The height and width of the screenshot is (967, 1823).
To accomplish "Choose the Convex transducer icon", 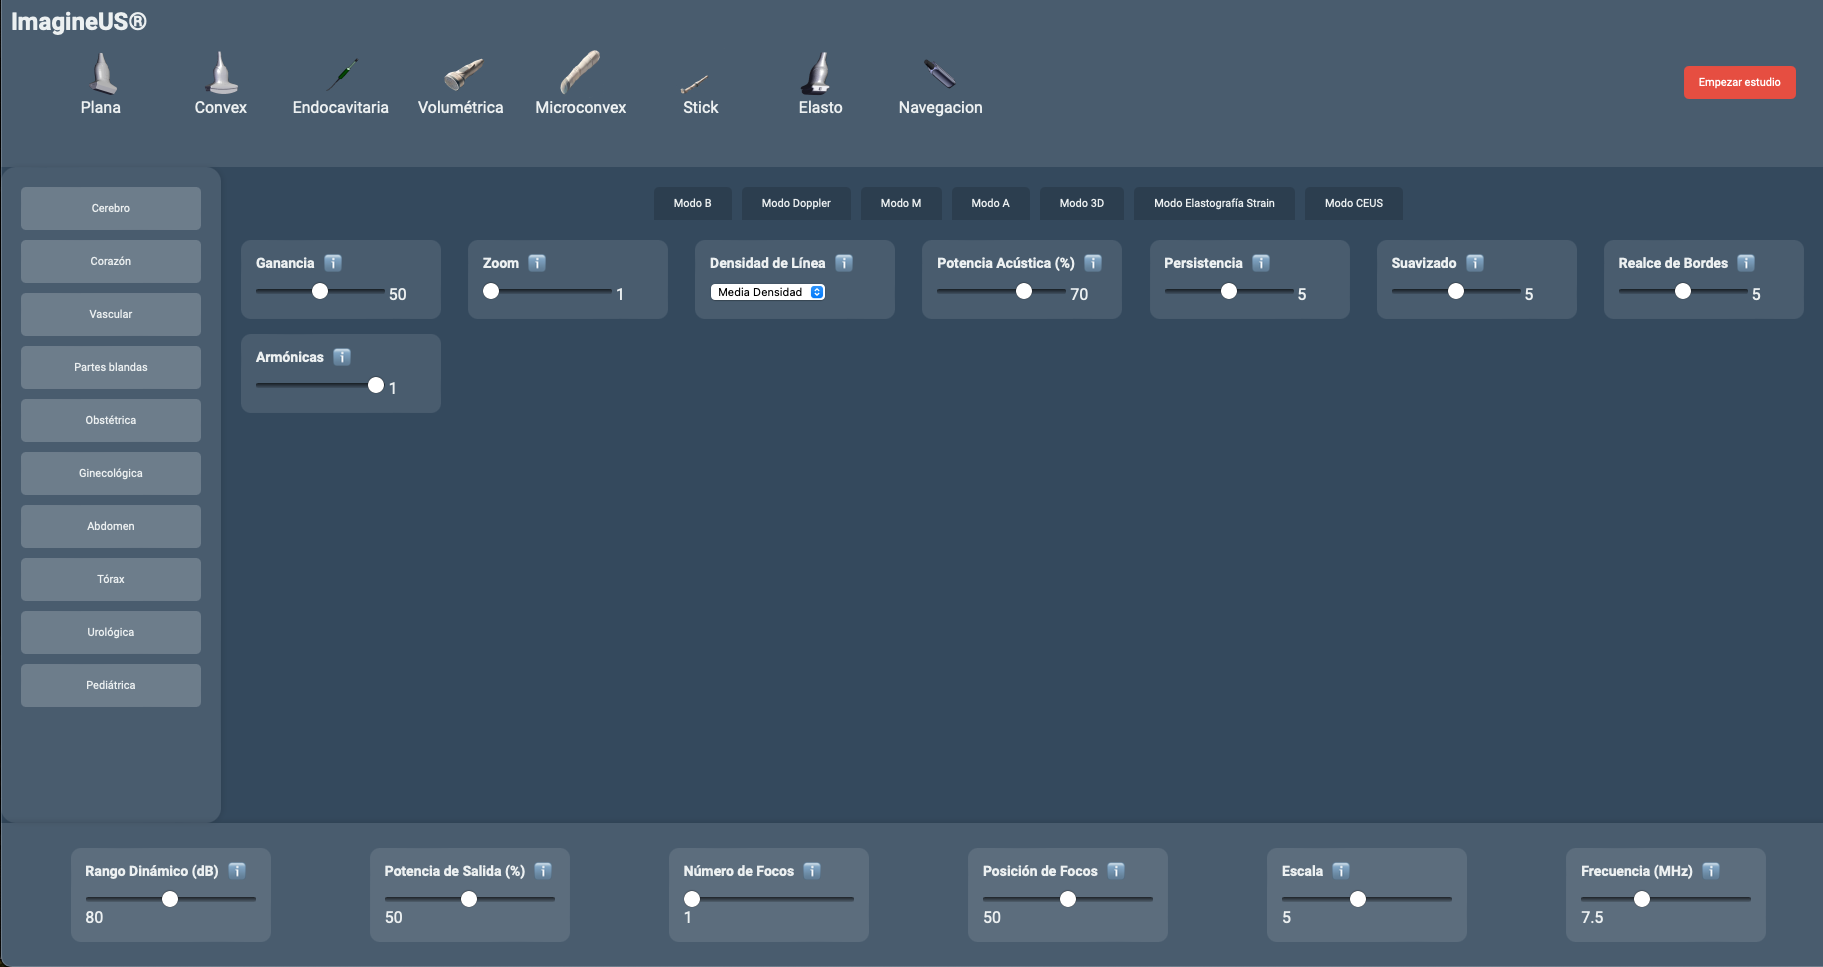I will (x=221, y=74).
